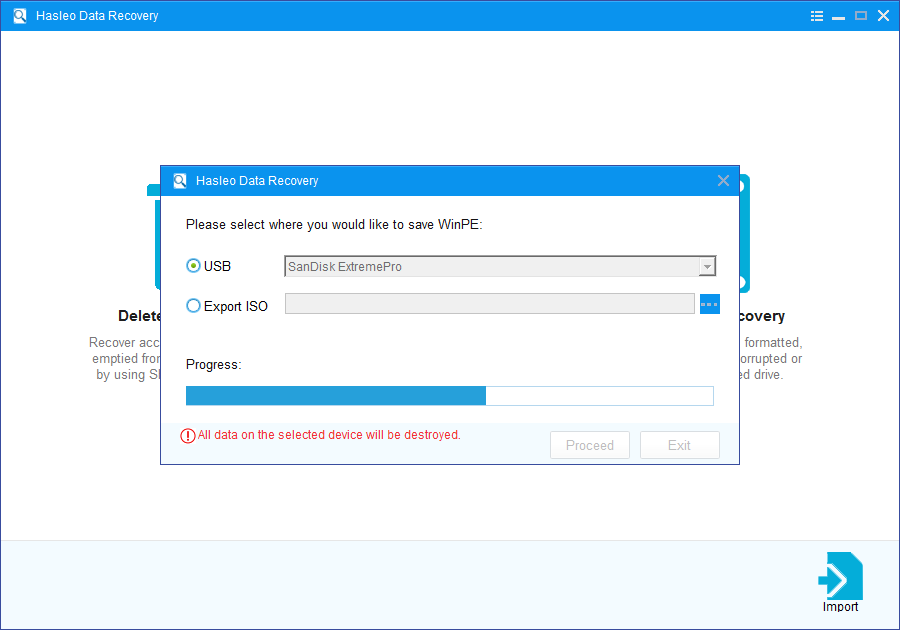Click the Hasleo logo in the main title bar

tap(20, 15)
